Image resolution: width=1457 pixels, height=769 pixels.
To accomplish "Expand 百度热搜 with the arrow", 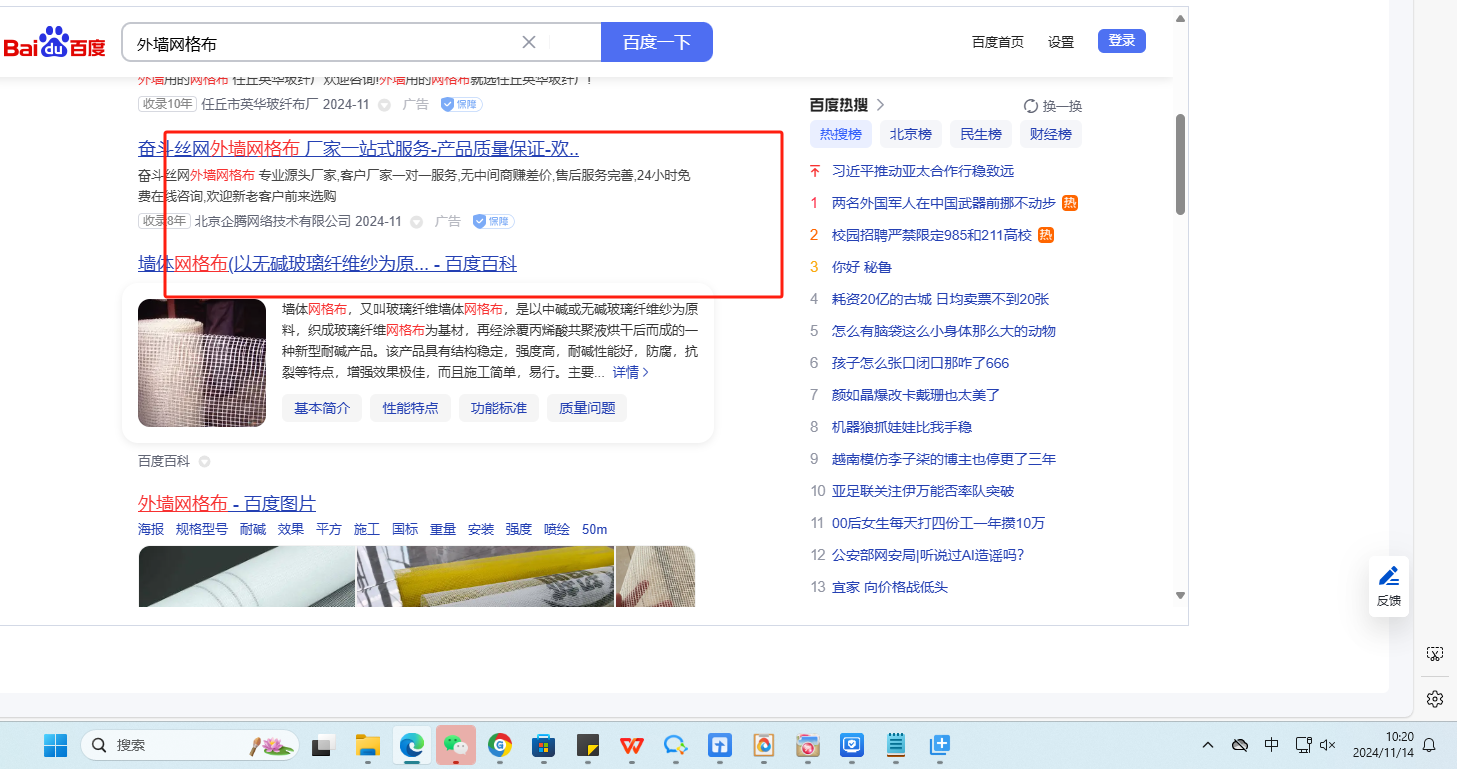I will [880, 105].
